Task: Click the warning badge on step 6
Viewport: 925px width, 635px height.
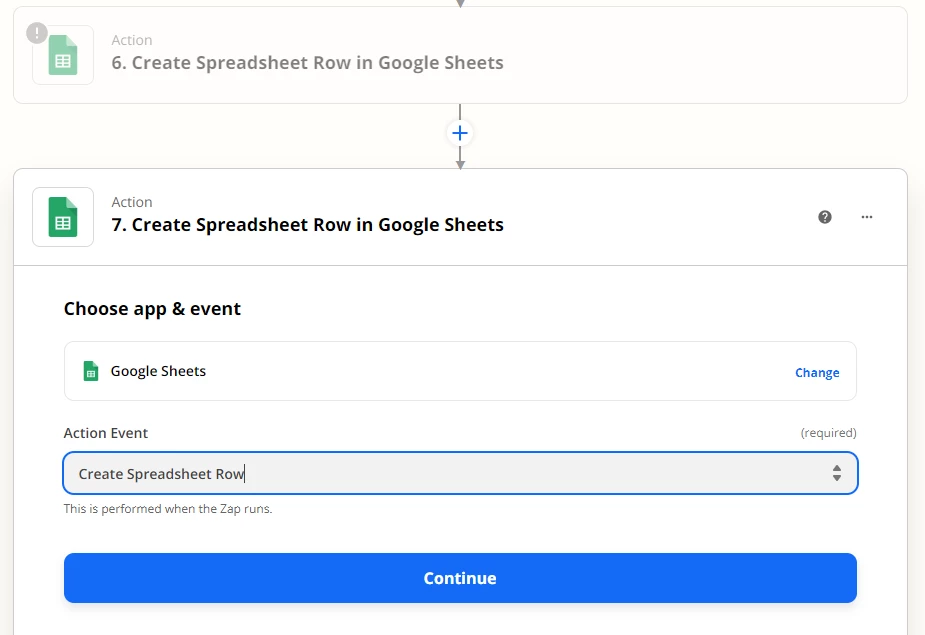Action: 37,33
